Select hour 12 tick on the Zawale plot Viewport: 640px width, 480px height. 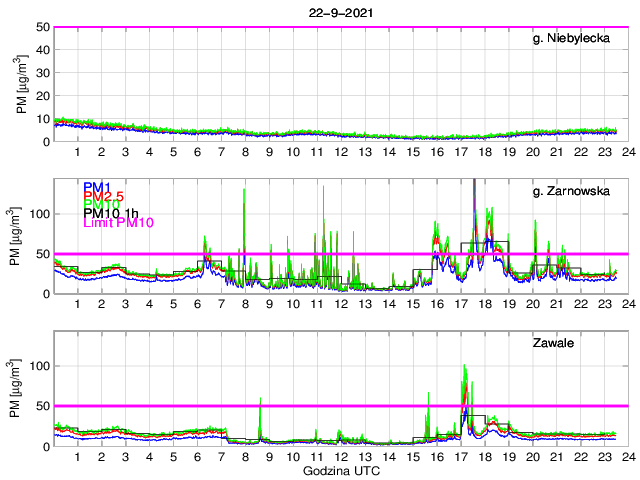[340, 457]
